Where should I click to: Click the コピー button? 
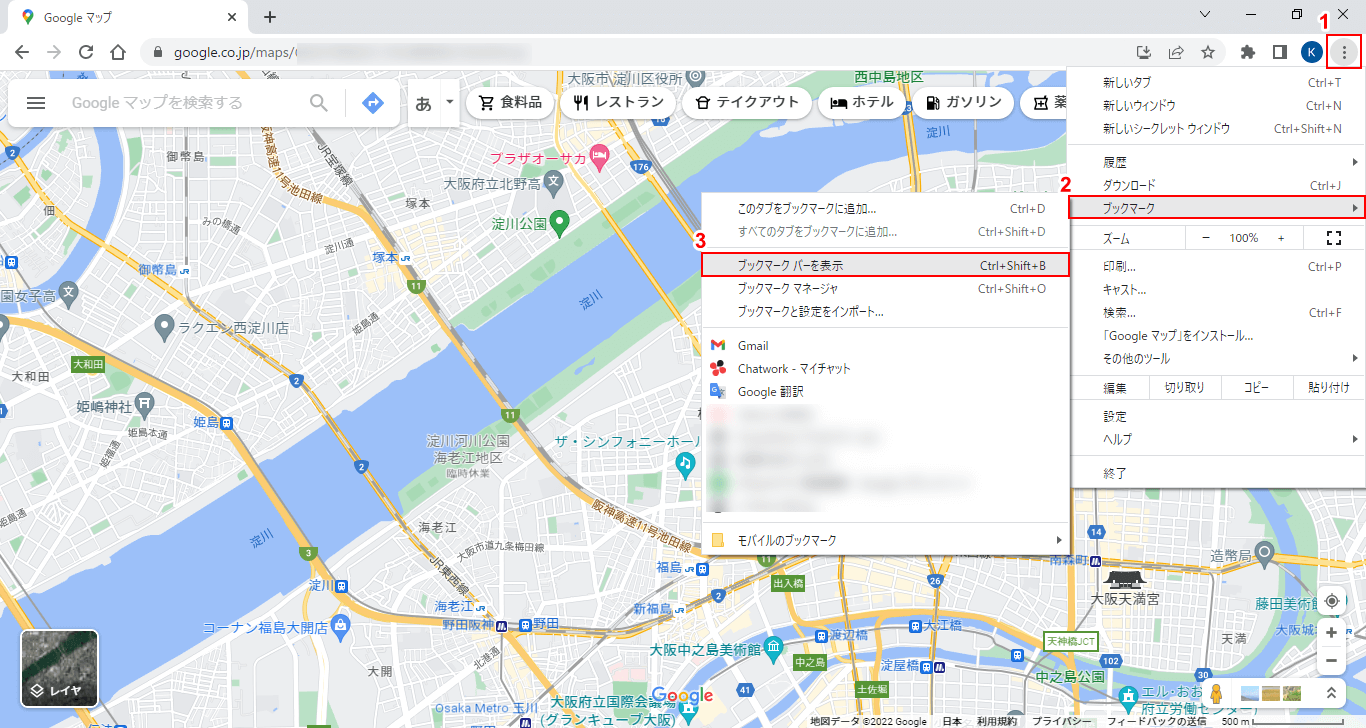[1257, 388]
